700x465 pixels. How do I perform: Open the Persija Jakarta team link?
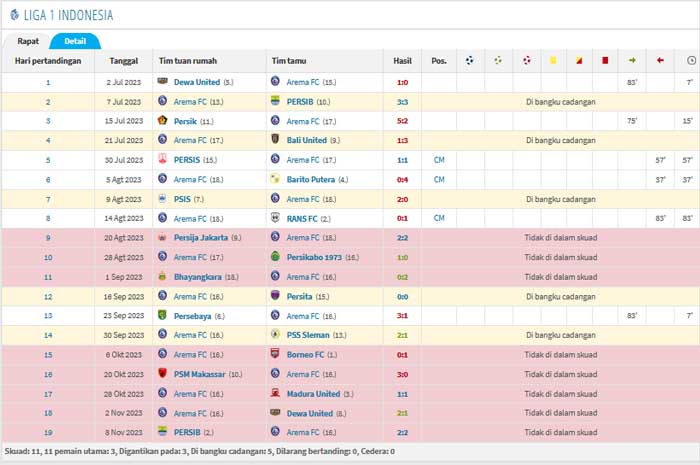[201, 238]
